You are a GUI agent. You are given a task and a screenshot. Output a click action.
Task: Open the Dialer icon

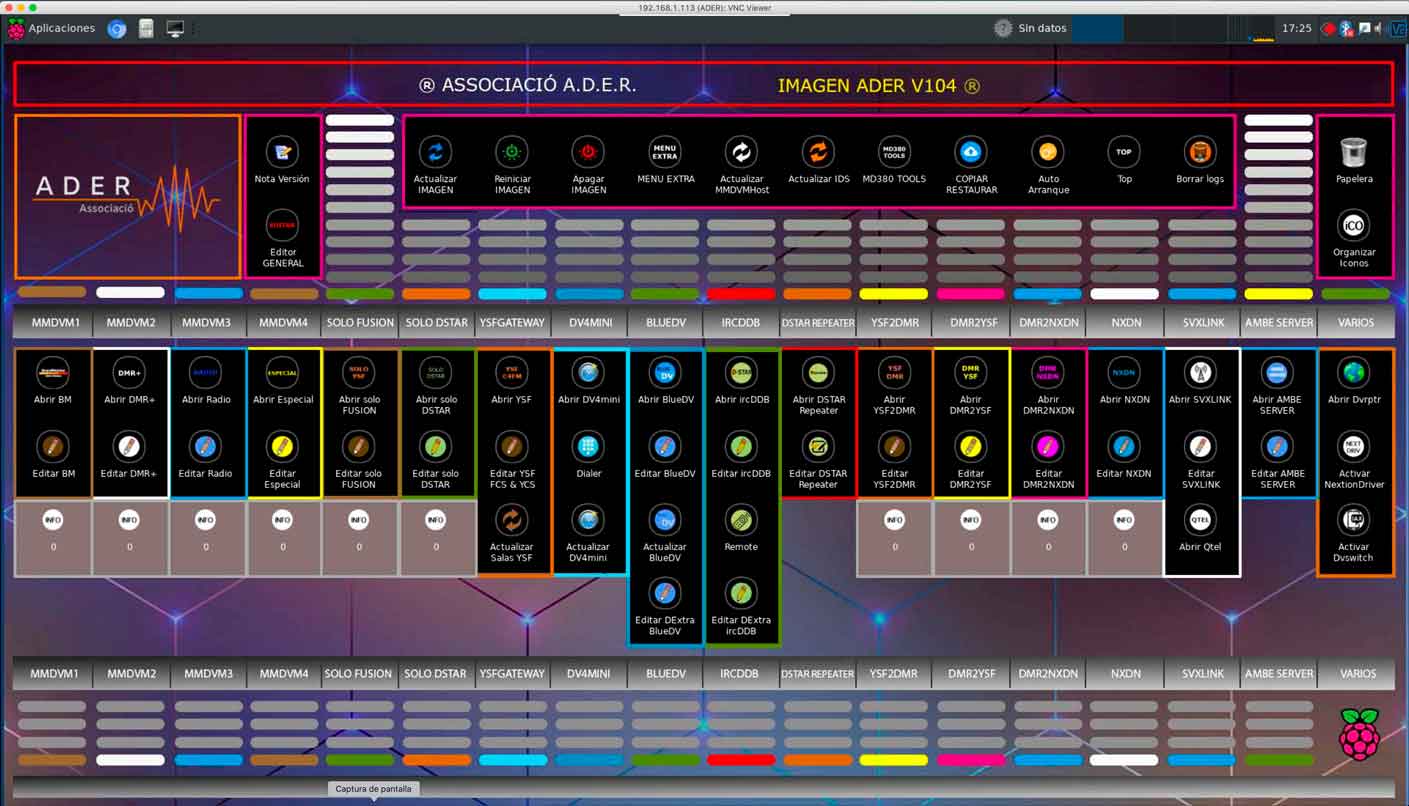588,447
